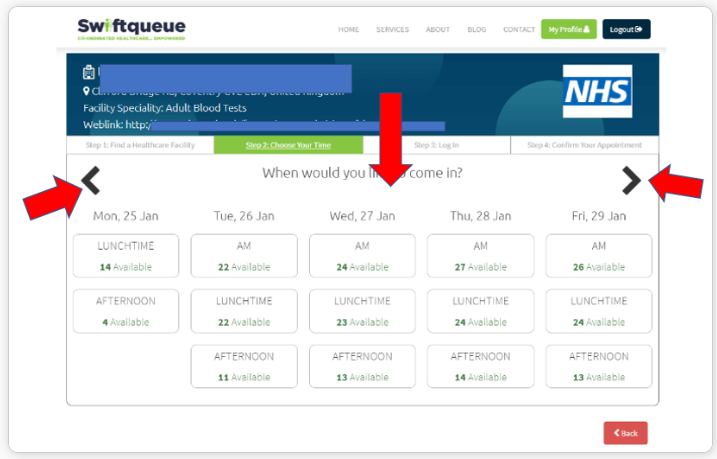
Task: Click the Logout button
Action: tap(626, 29)
